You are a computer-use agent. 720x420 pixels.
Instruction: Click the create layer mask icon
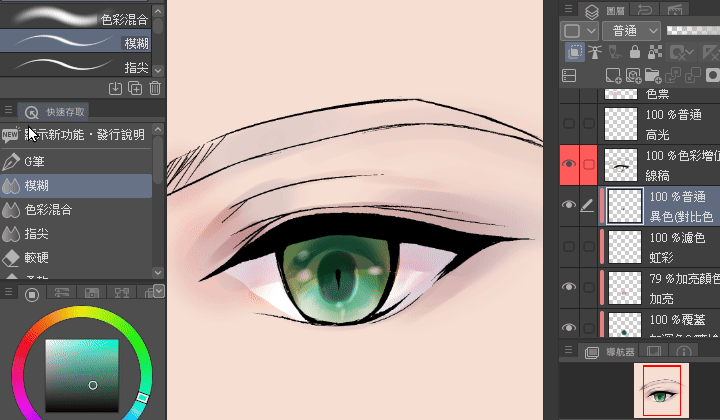click(x=713, y=76)
